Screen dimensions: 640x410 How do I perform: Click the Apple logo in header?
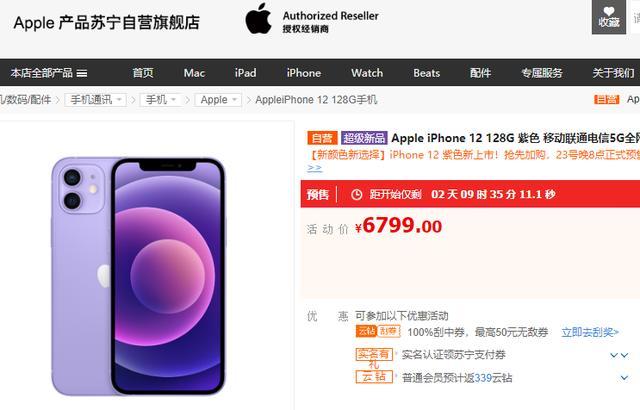(x=258, y=18)
